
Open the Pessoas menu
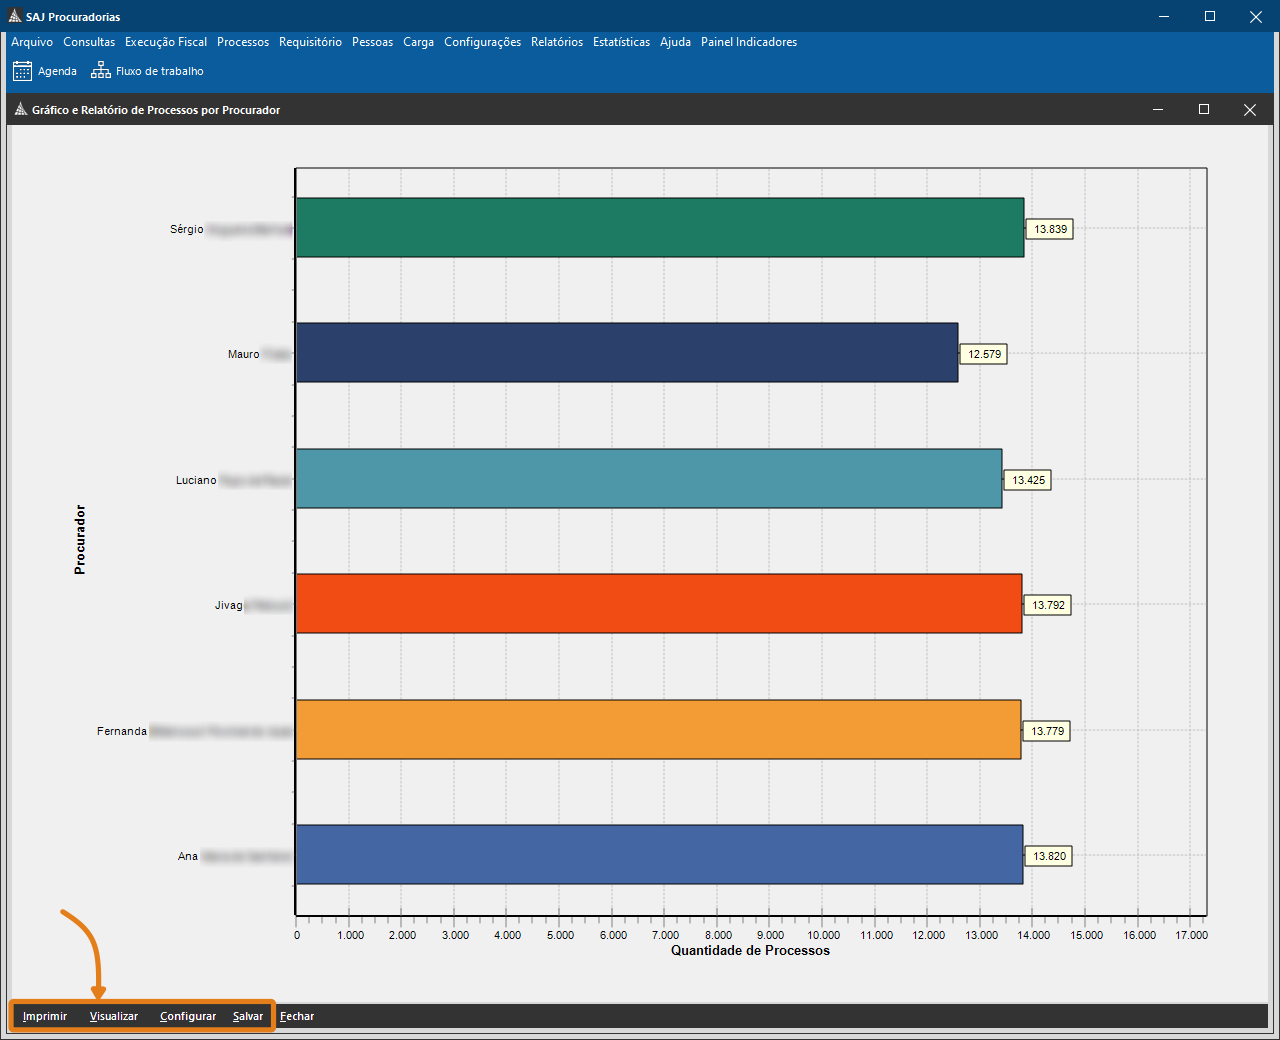[x=372, y=42]
